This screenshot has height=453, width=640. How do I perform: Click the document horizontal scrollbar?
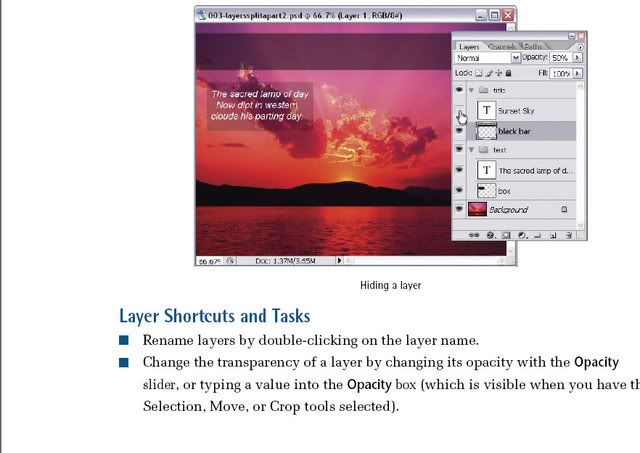click(427, 261)
